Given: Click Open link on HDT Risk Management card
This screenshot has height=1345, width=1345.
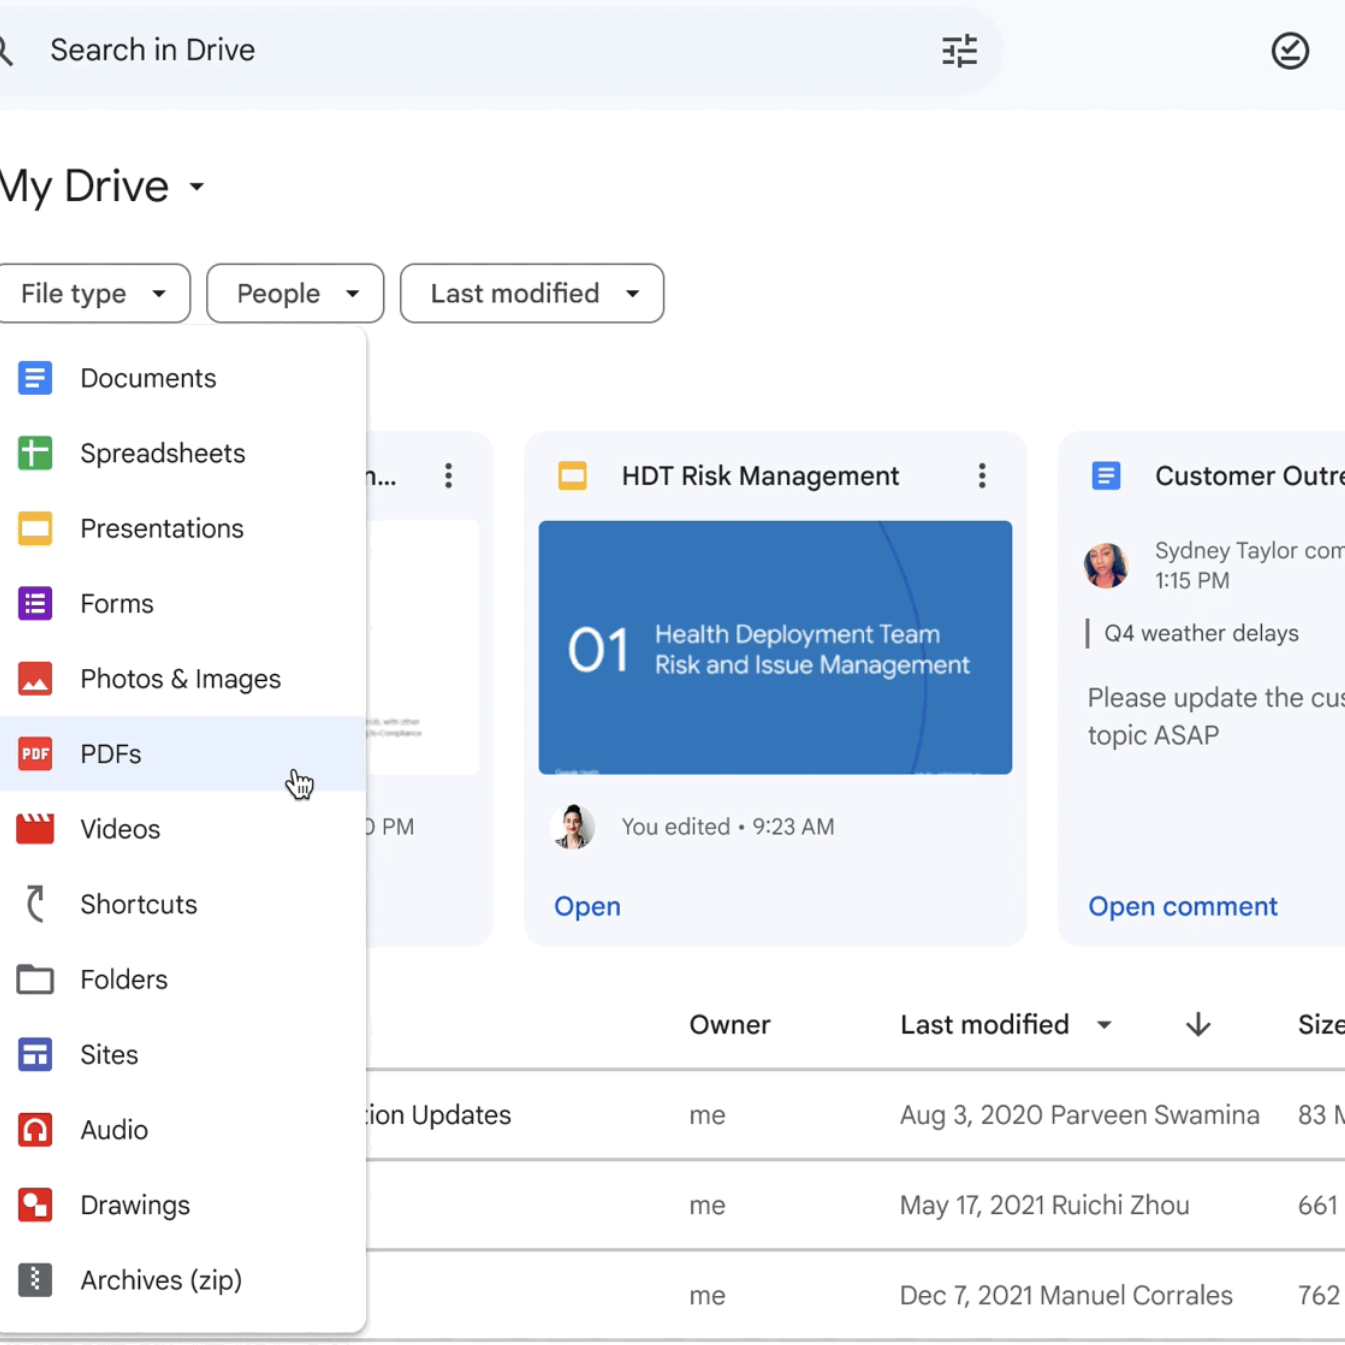Looking at the screenshot, I should point(587,906).
